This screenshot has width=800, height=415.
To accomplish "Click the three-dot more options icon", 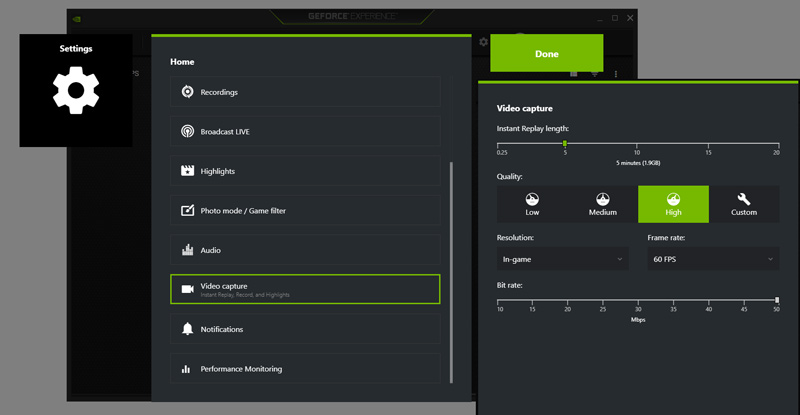I will pyautogui.click(x=616, y=74).
